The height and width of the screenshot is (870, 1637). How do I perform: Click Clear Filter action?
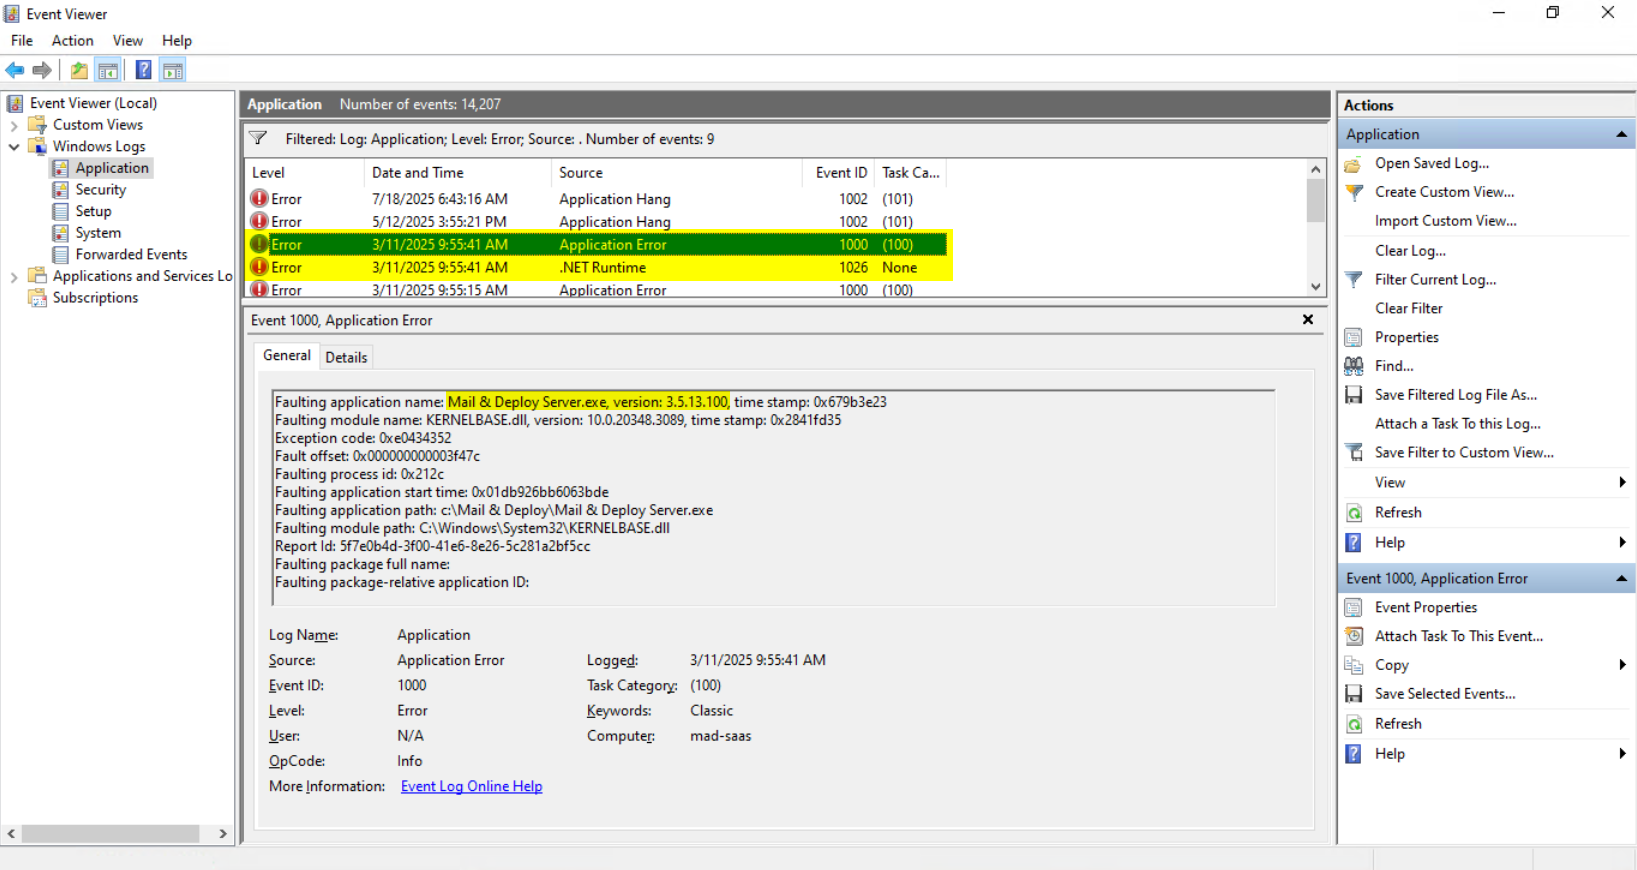[x=1409, y=308]
